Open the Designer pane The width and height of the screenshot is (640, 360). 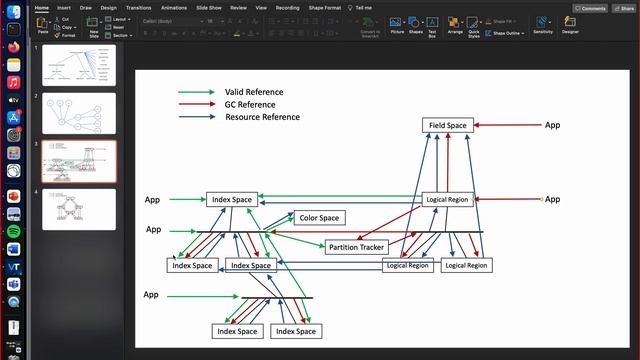(x=570, y=22)
